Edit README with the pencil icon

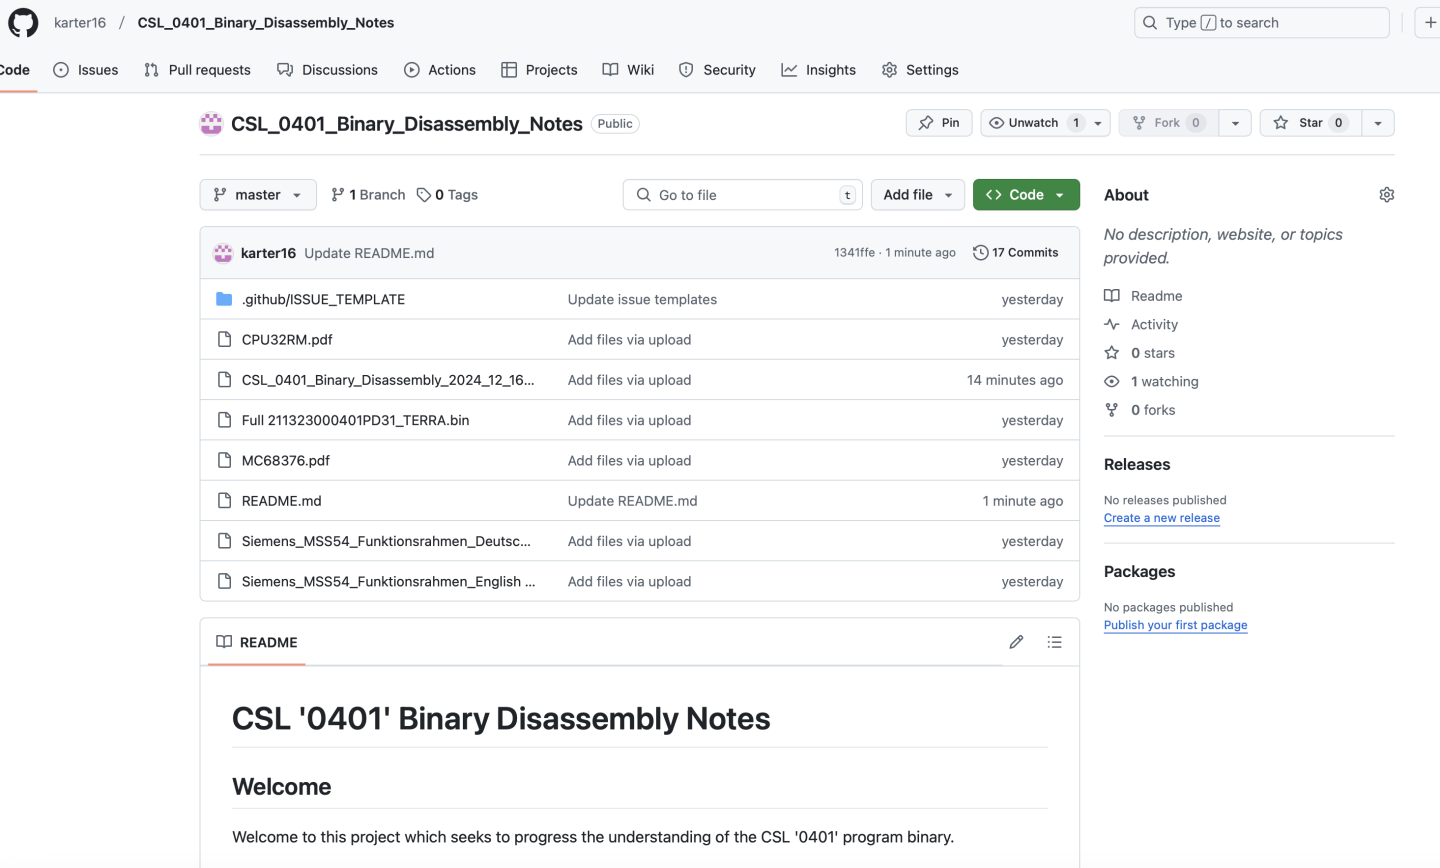coord(1016,642)
